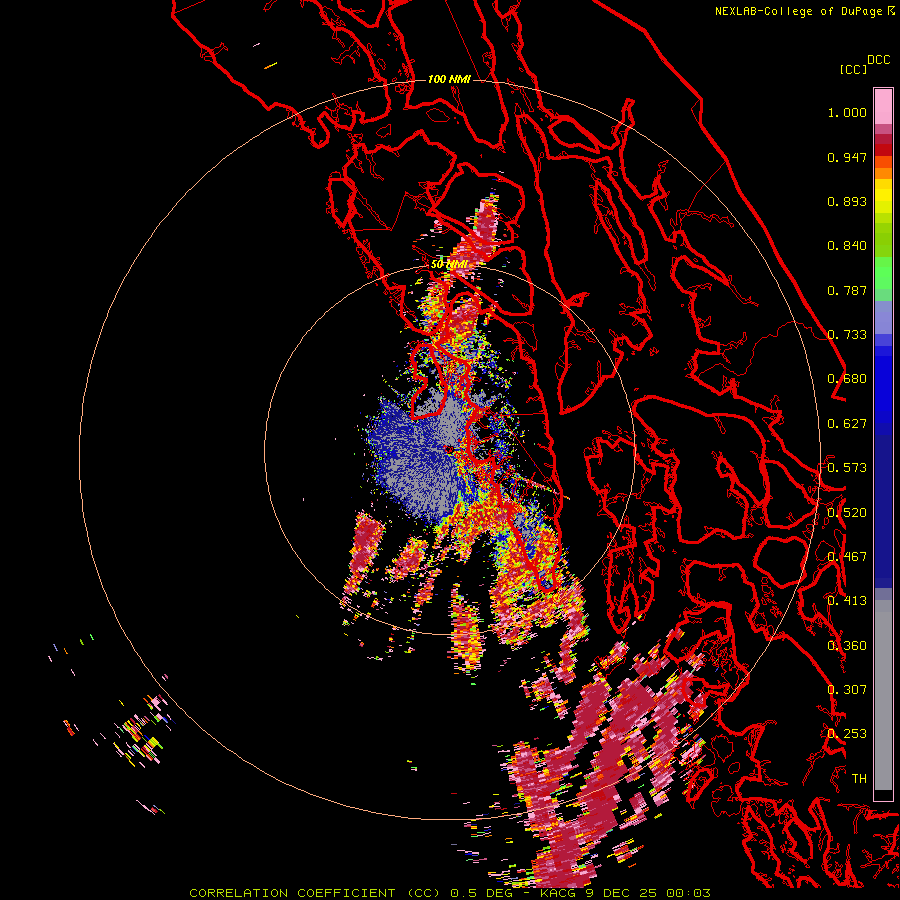The width and height of the screenshot is (900, 900).
Task: Click the 0.893 legend value
Action: point(847,201)
